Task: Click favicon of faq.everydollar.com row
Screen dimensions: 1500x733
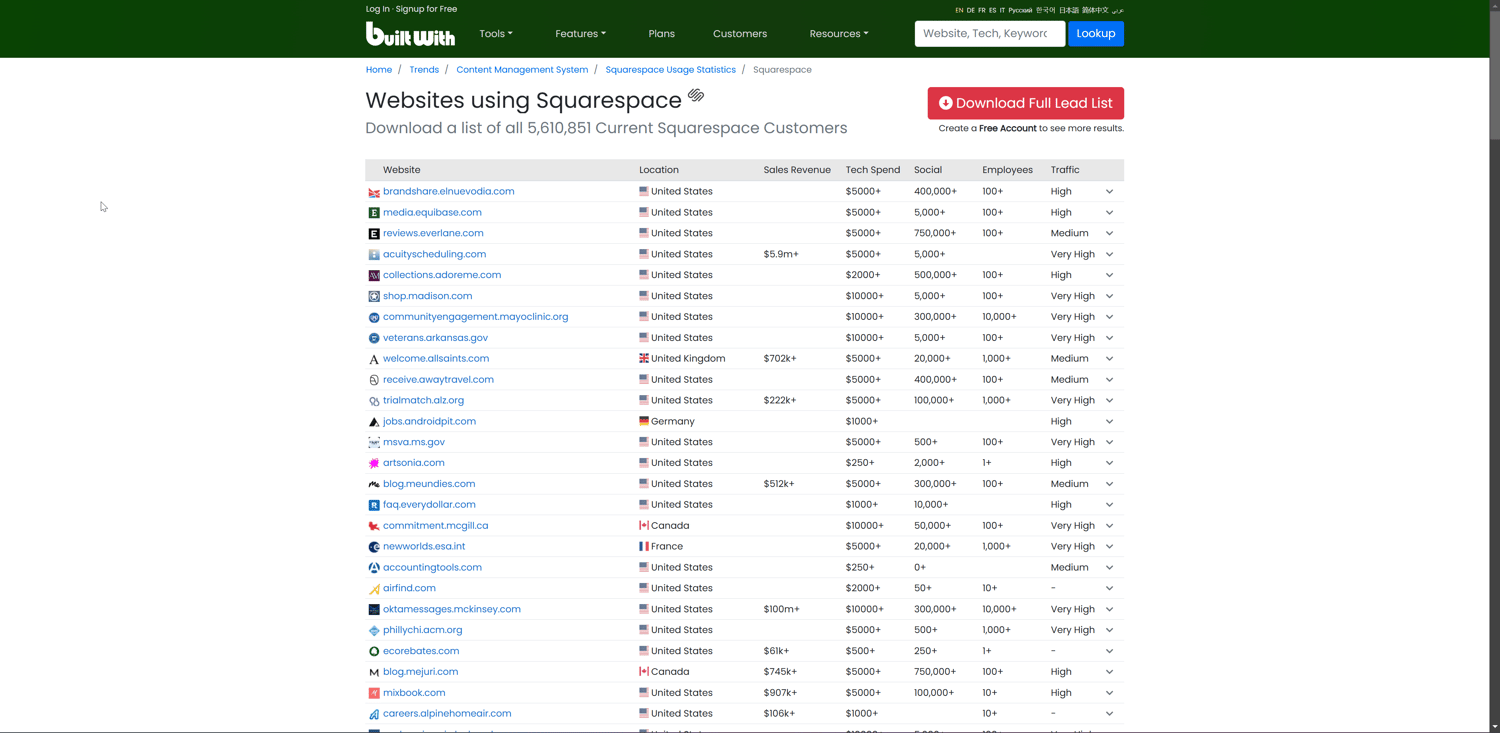Action: 374,505
